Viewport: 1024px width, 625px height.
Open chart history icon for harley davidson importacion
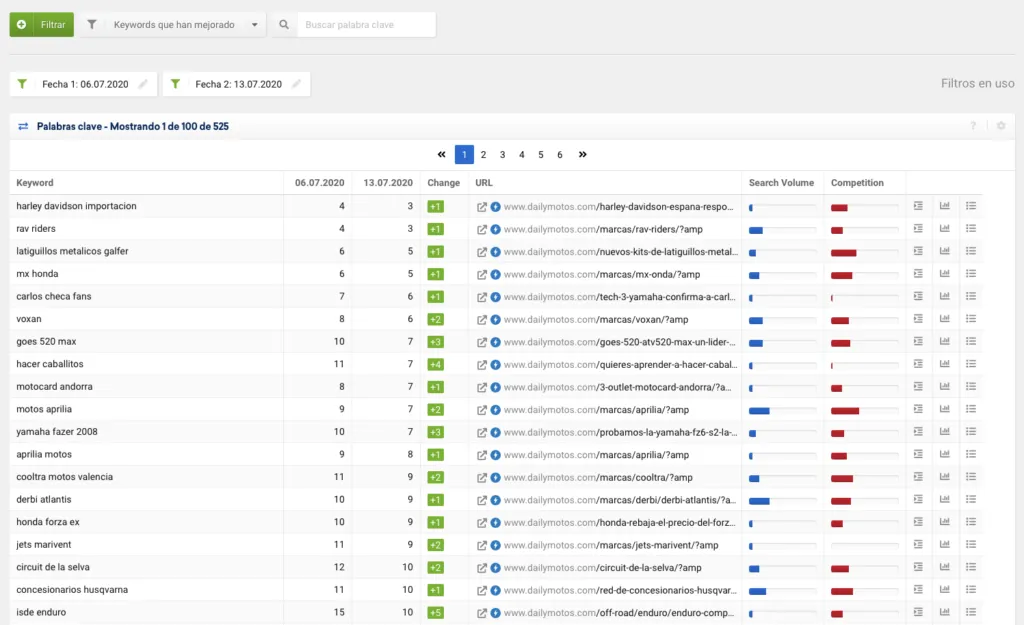tap(944, 206)
